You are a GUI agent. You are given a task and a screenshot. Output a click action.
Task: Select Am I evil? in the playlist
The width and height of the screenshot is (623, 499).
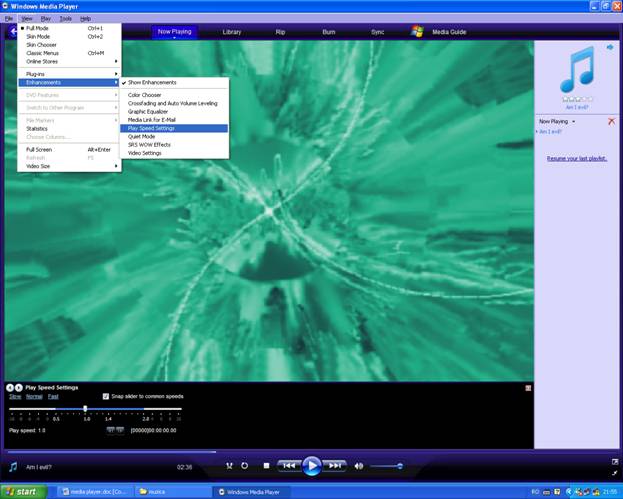[x=550, y=132]
